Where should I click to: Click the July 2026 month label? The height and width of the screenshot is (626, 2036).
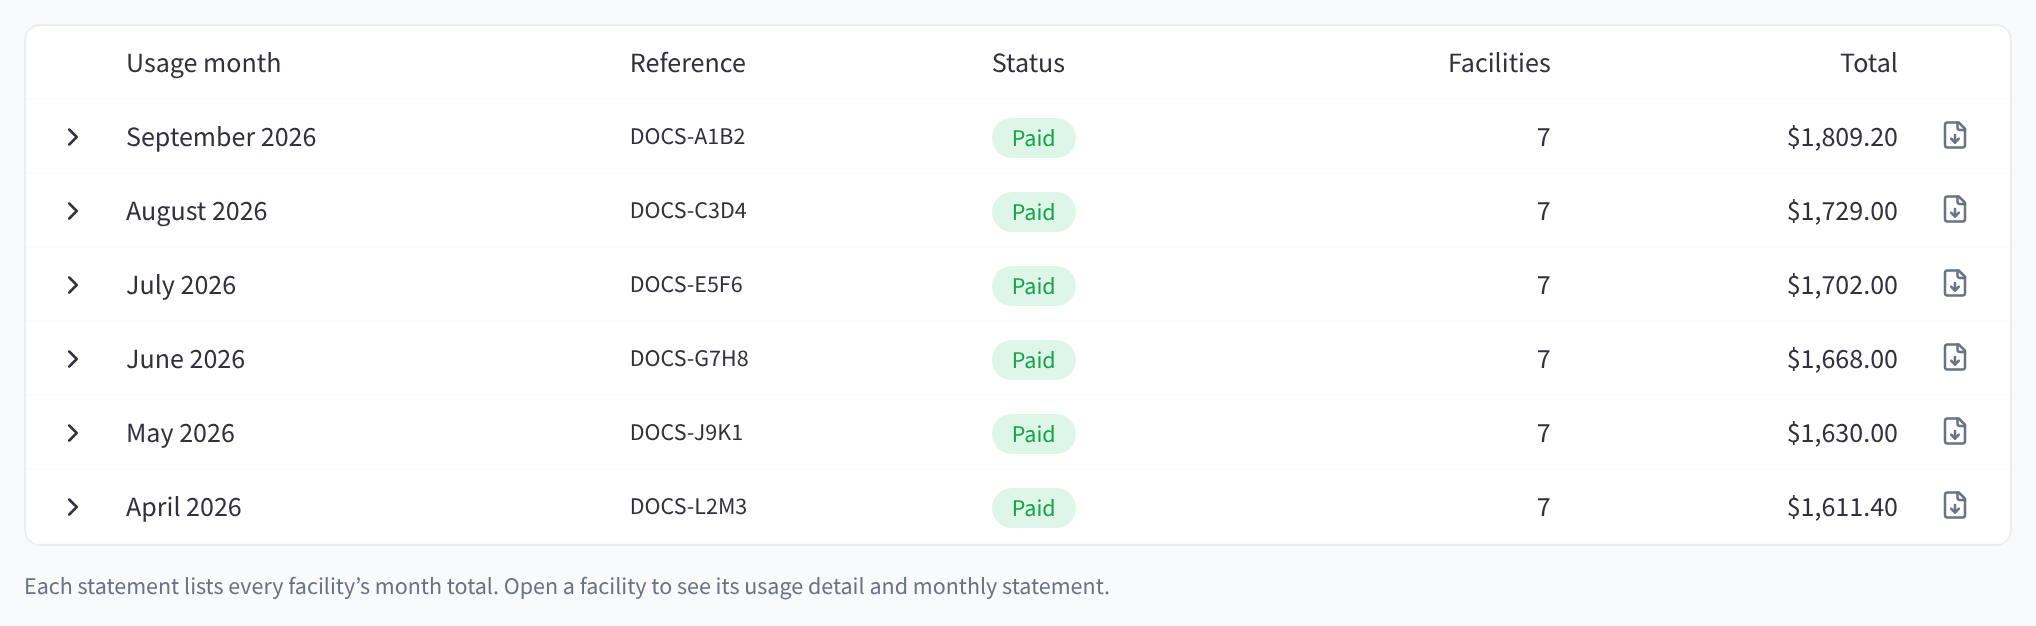coord(181,285)
